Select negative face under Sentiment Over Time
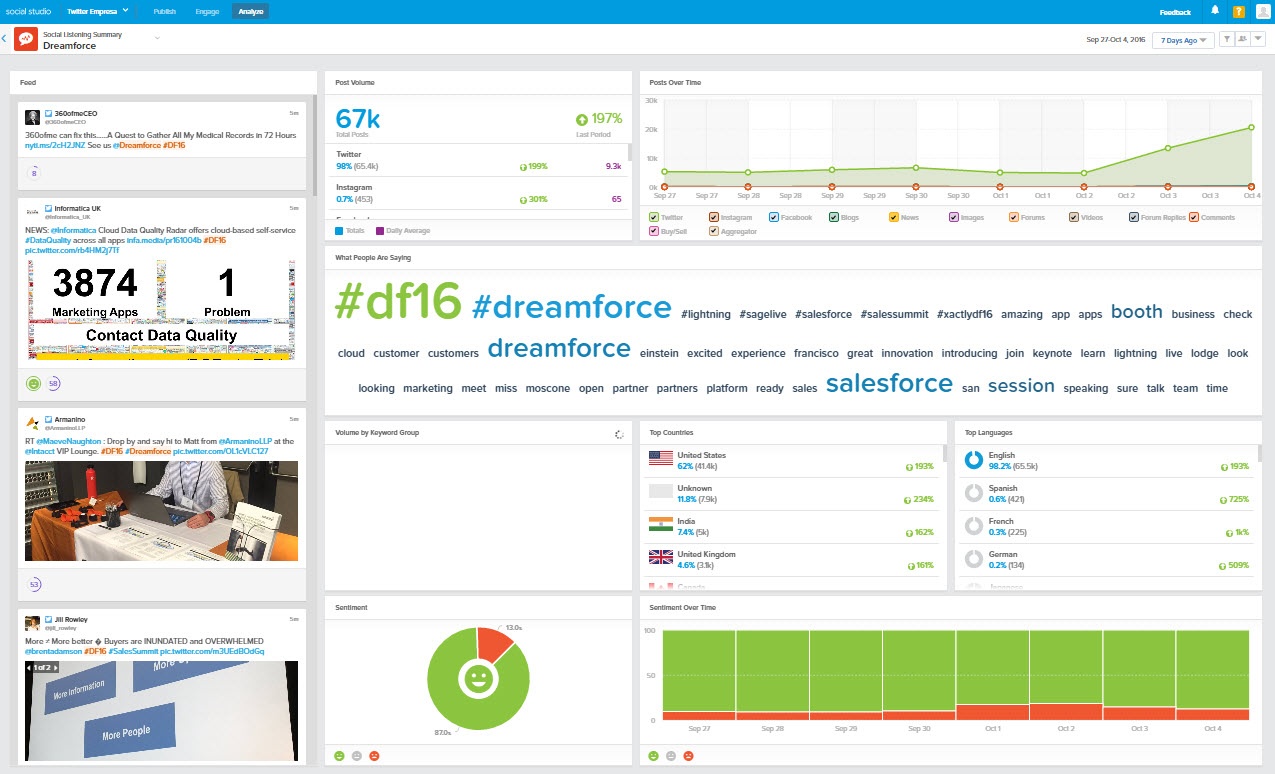Screen dimensions: 1275x774 pos(688,756)
